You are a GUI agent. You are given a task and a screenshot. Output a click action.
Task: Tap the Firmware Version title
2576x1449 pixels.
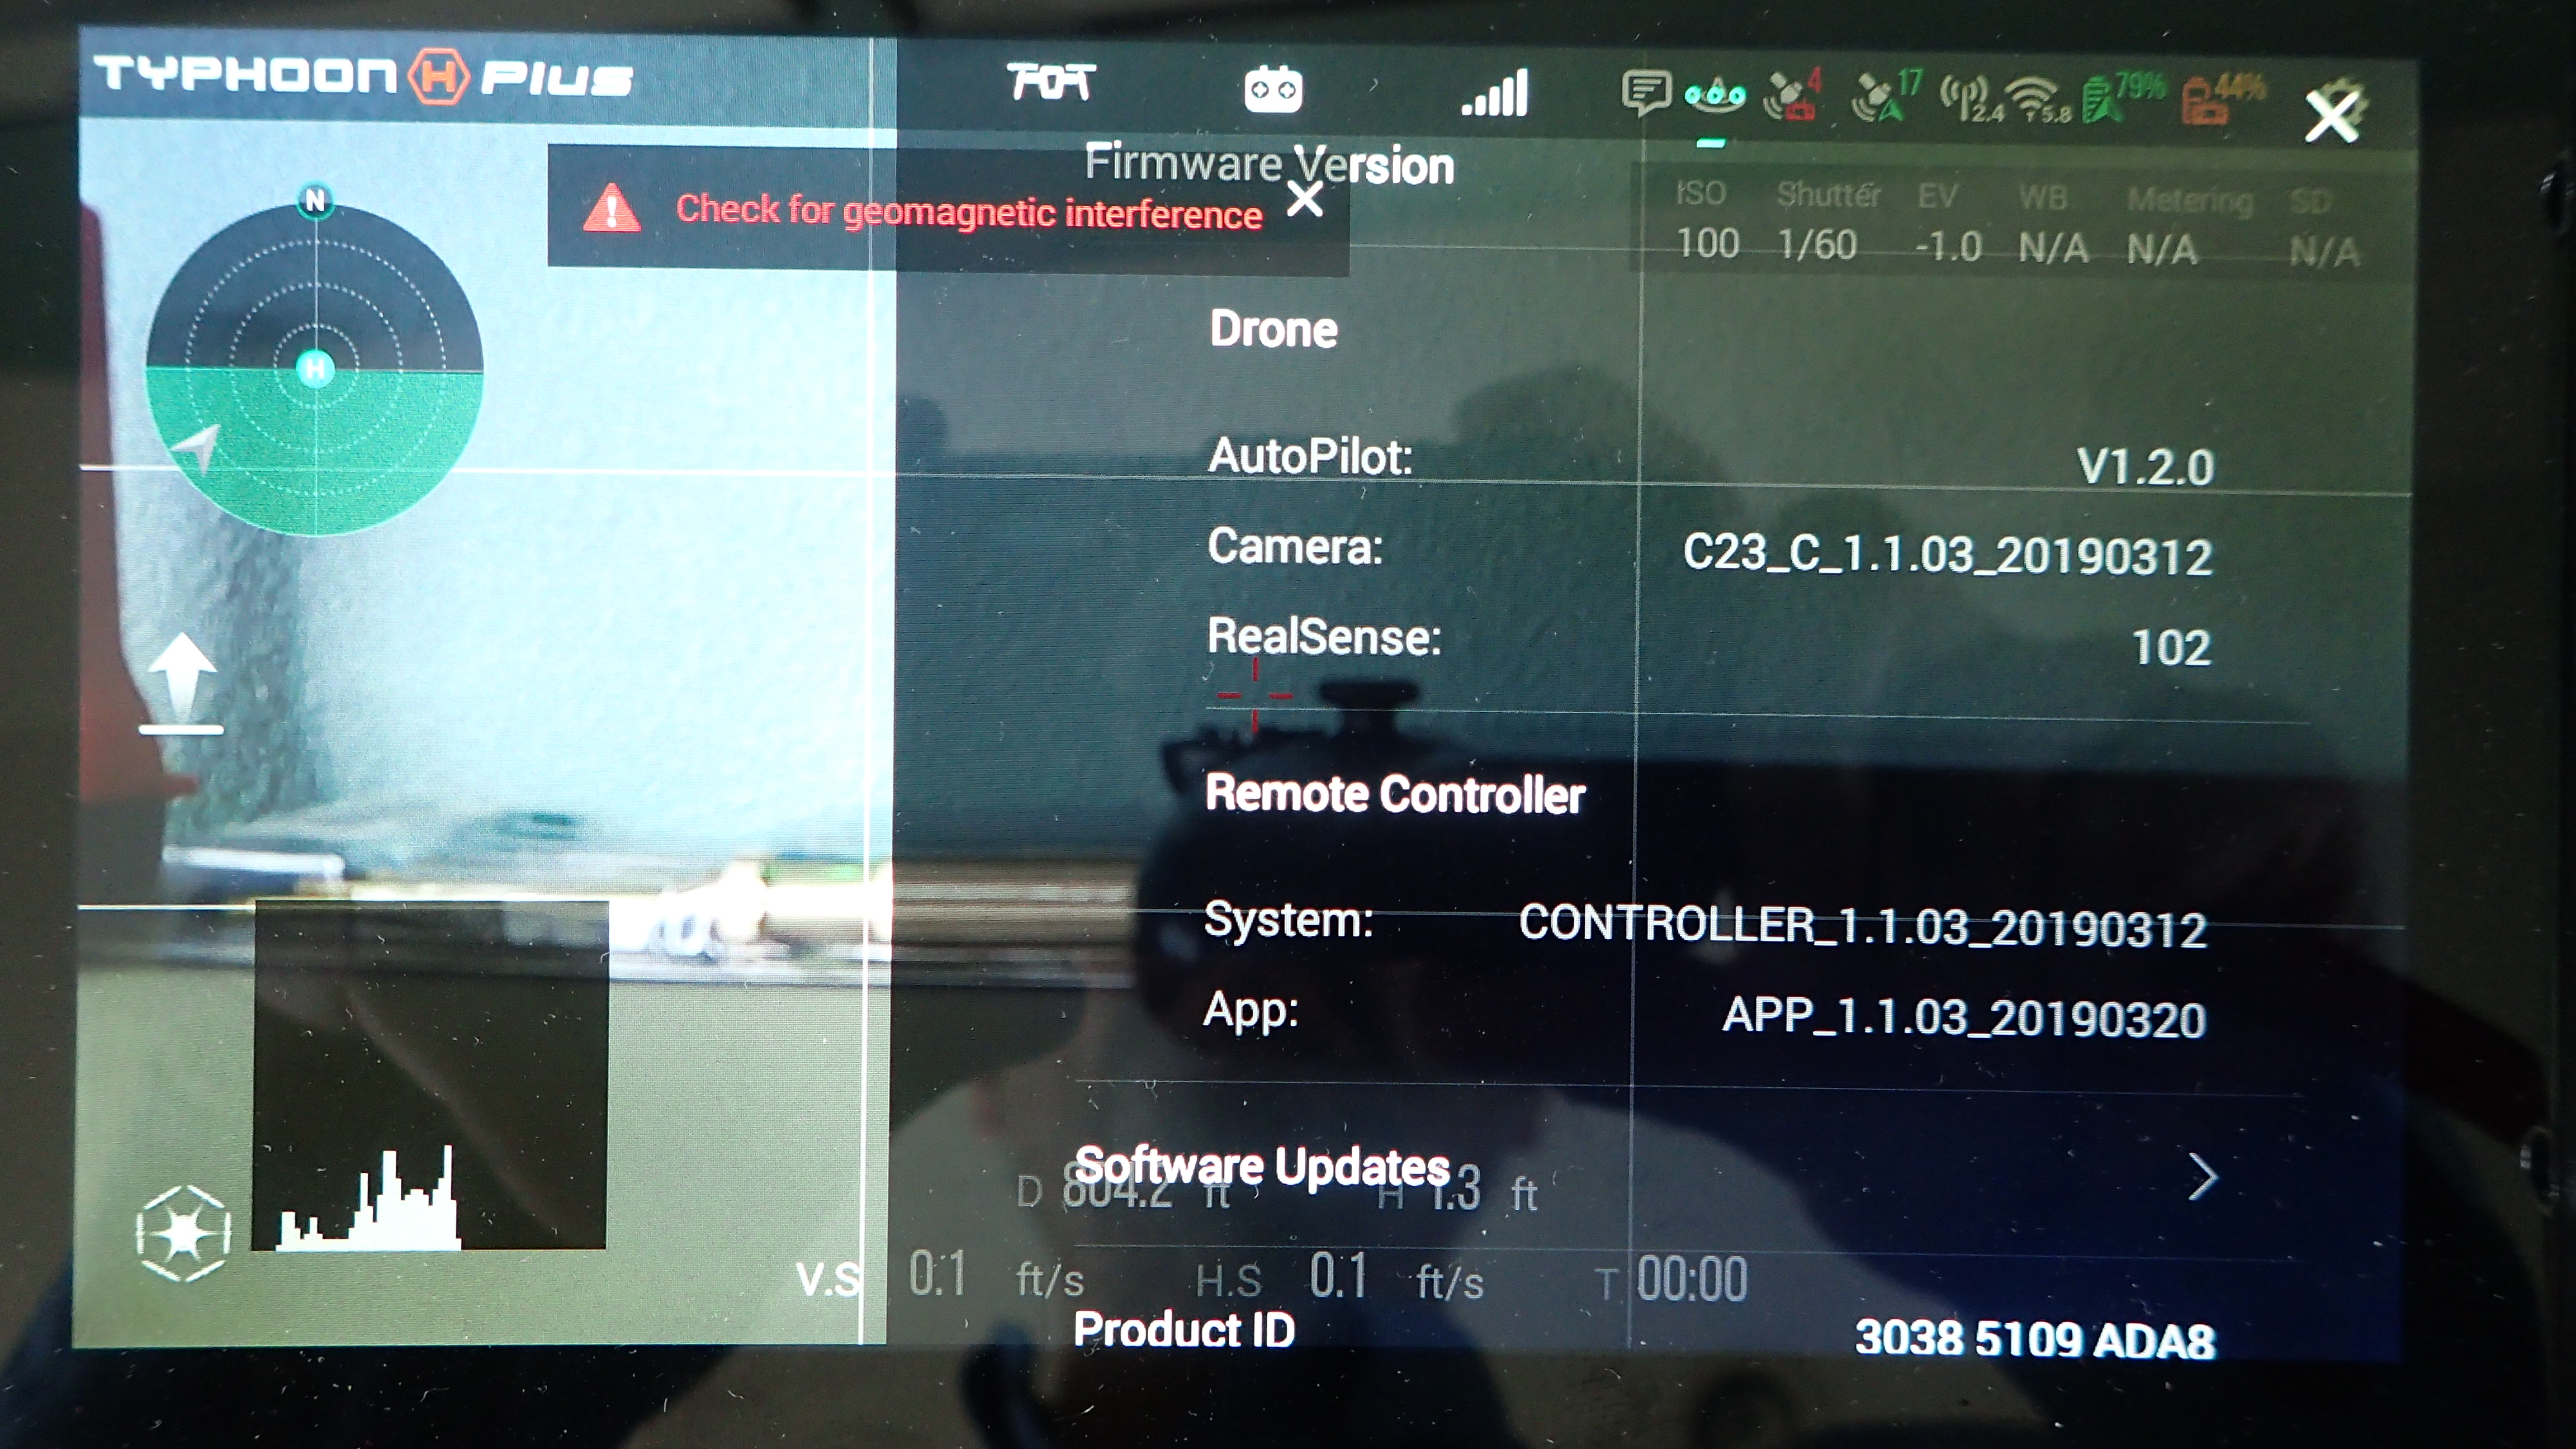point(1269,163)
